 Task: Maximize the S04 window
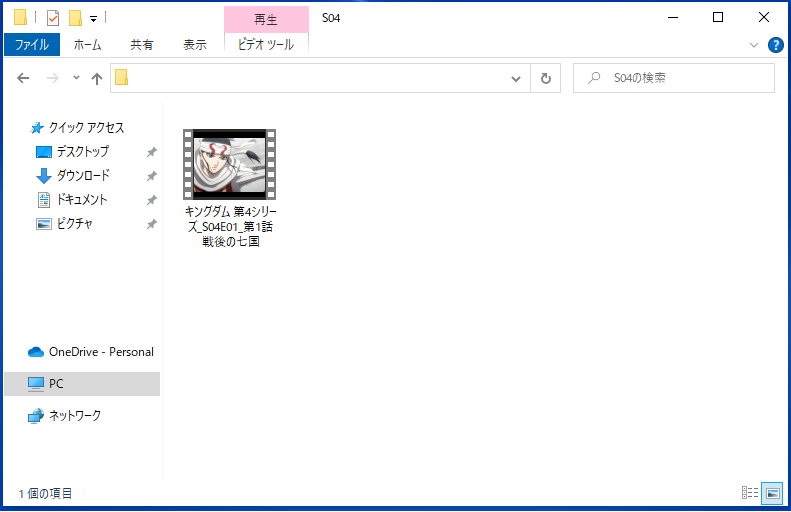(718, 18)
